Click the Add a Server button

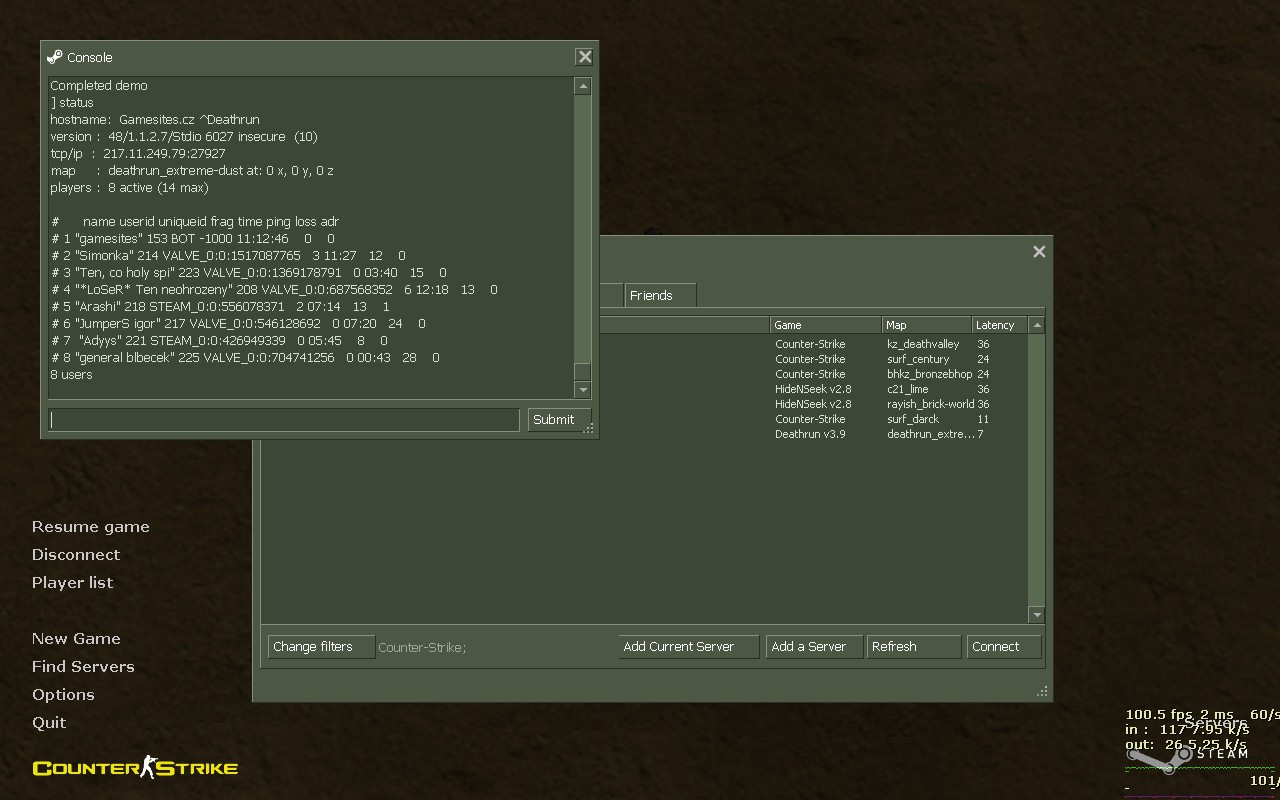814,647
